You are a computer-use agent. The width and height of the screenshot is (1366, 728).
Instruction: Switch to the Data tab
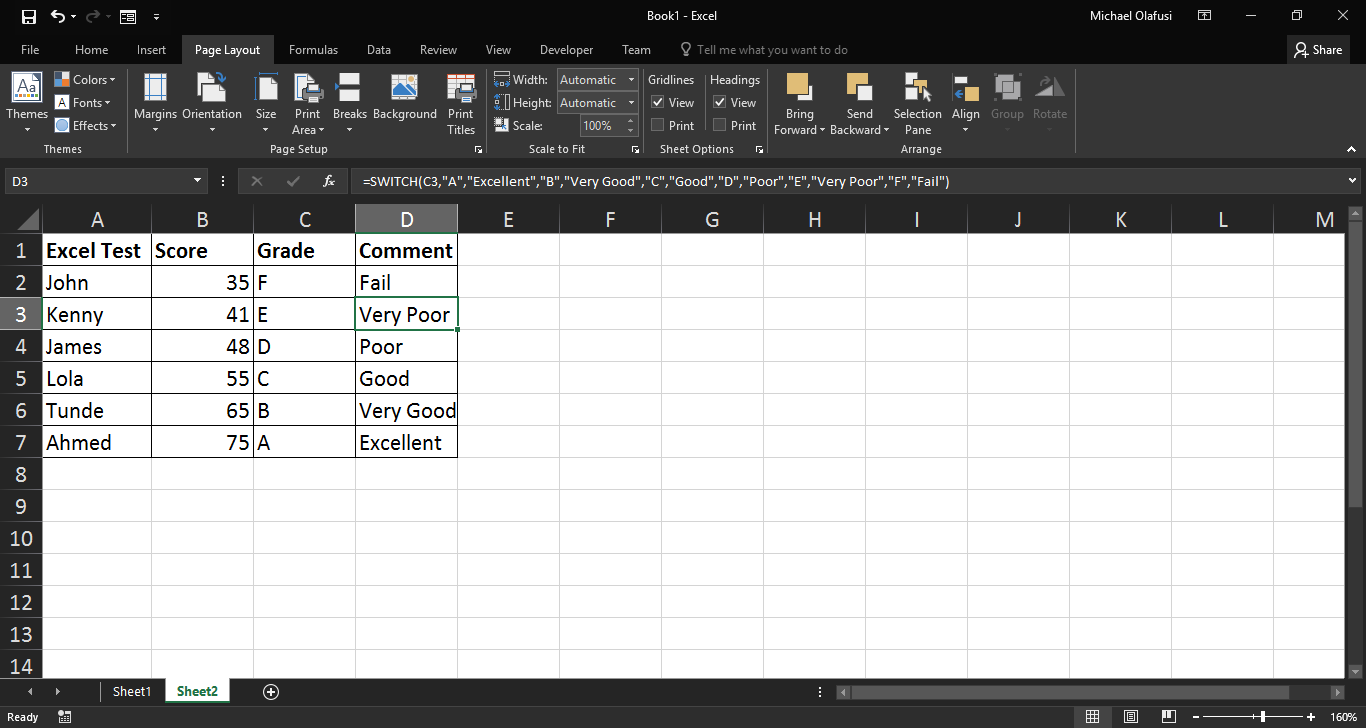coord(379,49)
